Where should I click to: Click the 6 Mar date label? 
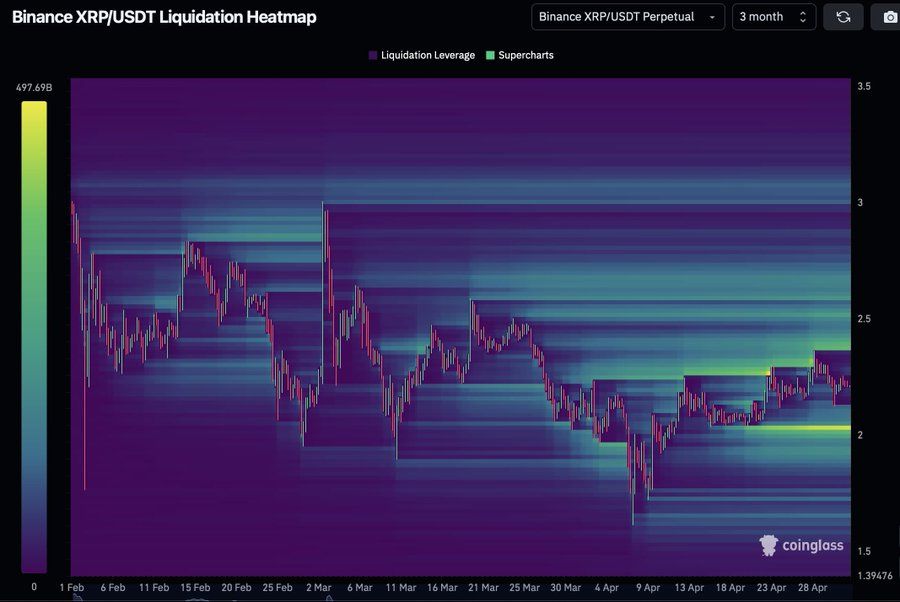(x=360, y=588)
